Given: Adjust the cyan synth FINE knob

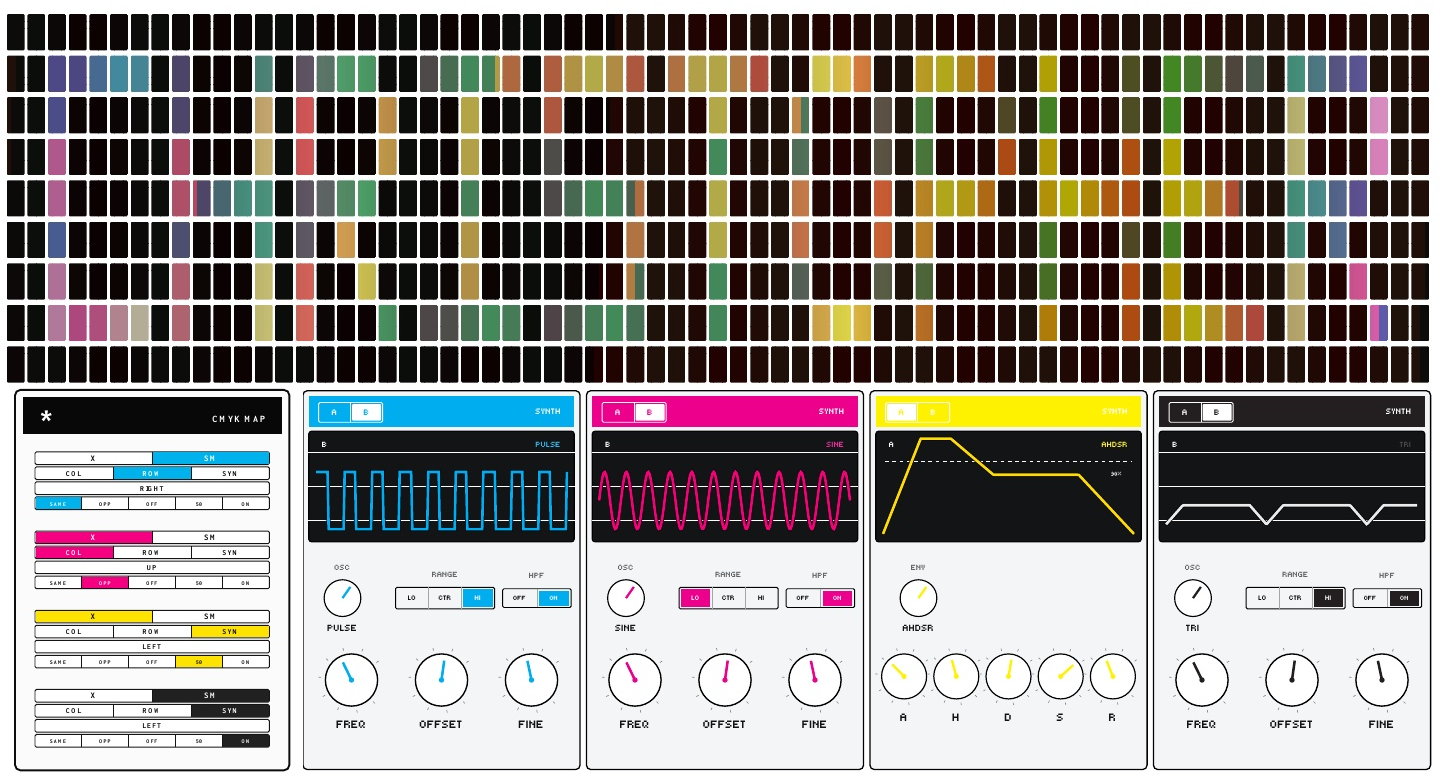Looking at the screenshot, I should click(531, 680).
